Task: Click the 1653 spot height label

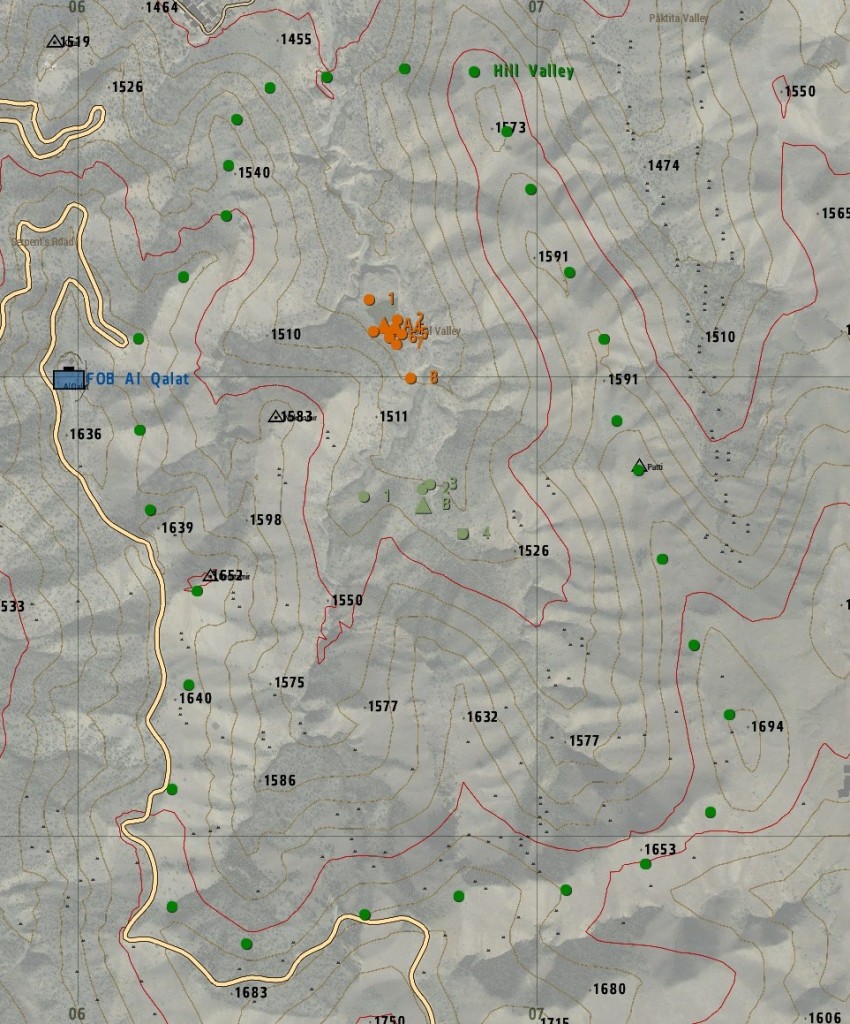Action: (659, 850)
